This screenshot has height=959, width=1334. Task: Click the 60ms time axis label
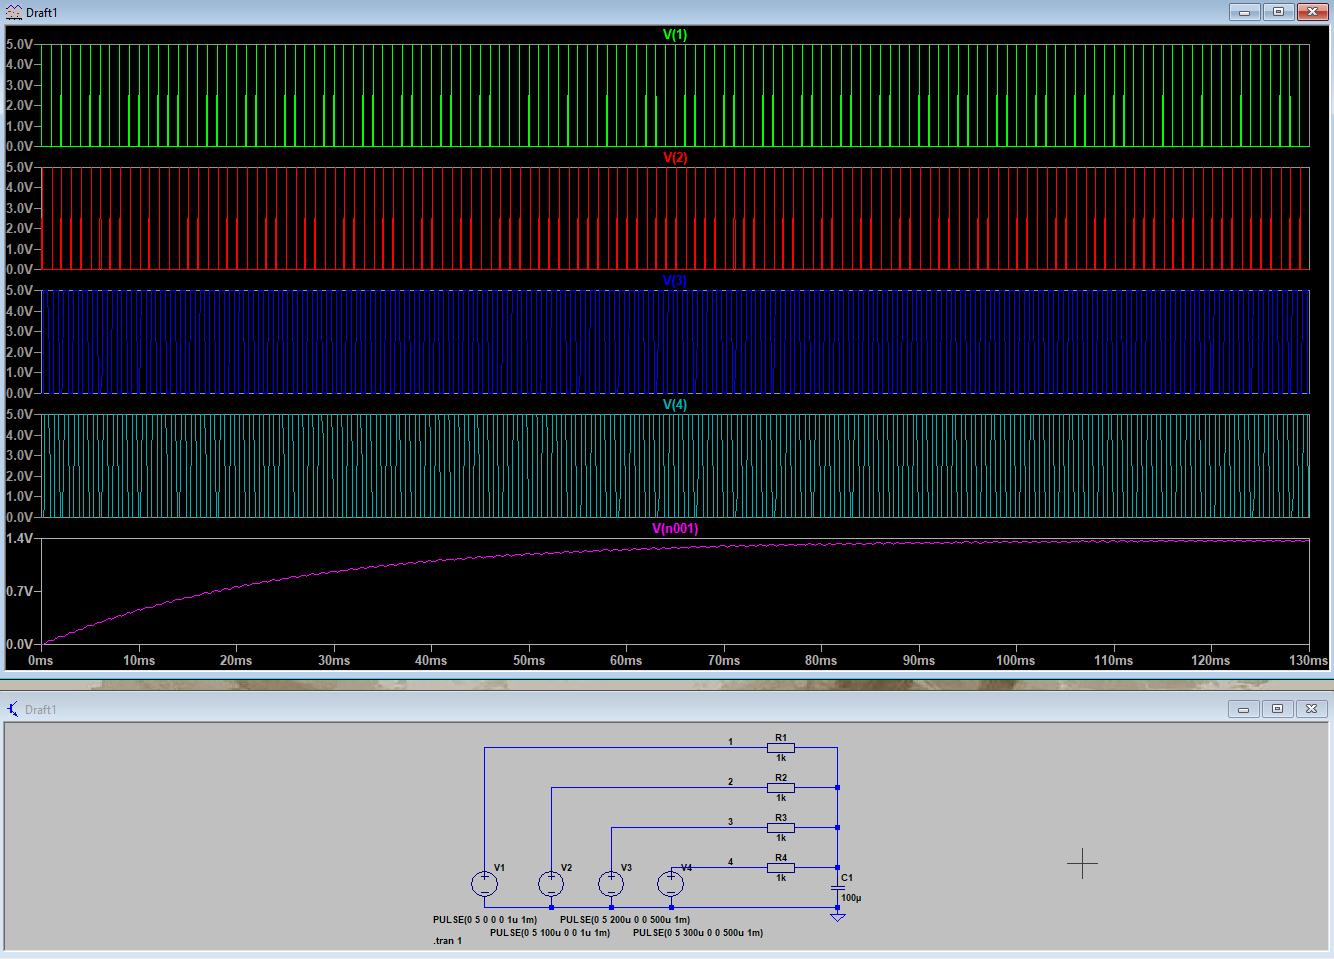(x=626, y=660)
